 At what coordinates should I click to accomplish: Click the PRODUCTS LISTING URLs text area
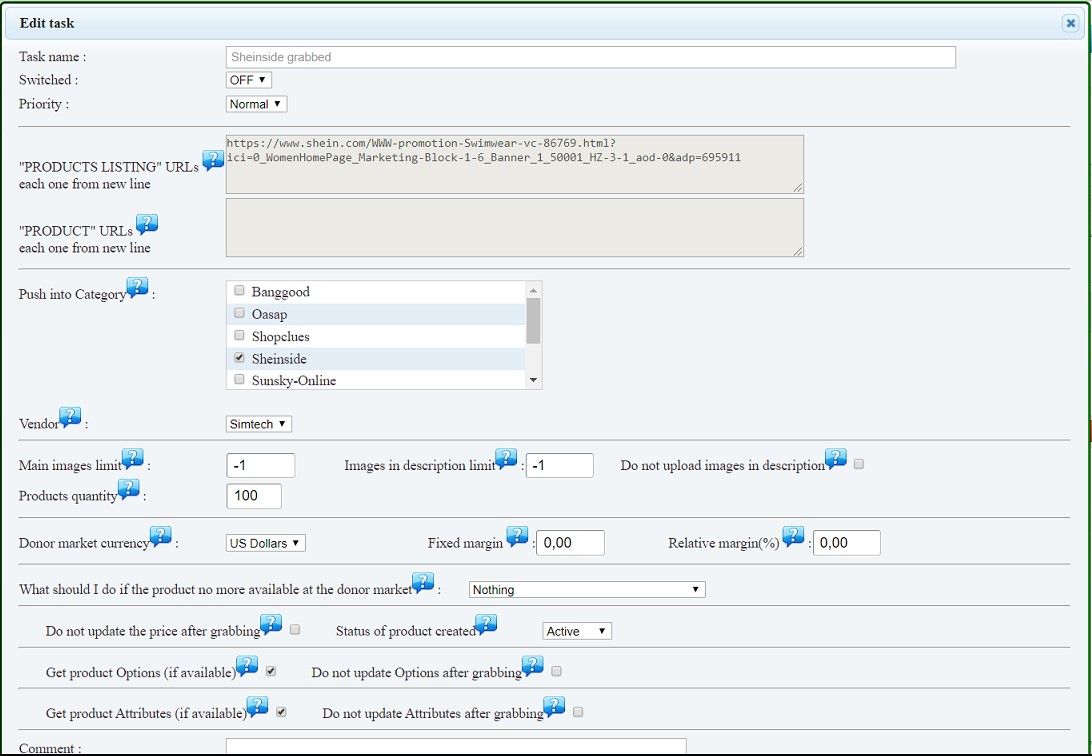coord(515,164)
